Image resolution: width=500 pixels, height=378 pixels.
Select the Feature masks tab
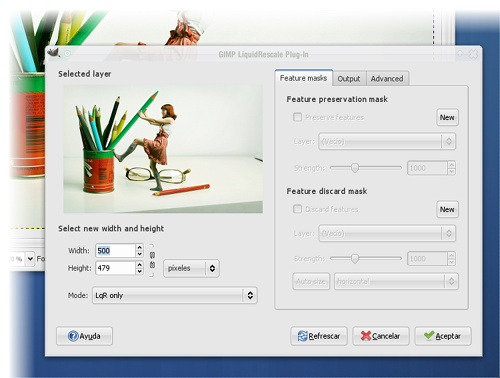click(x=303, y=78)
